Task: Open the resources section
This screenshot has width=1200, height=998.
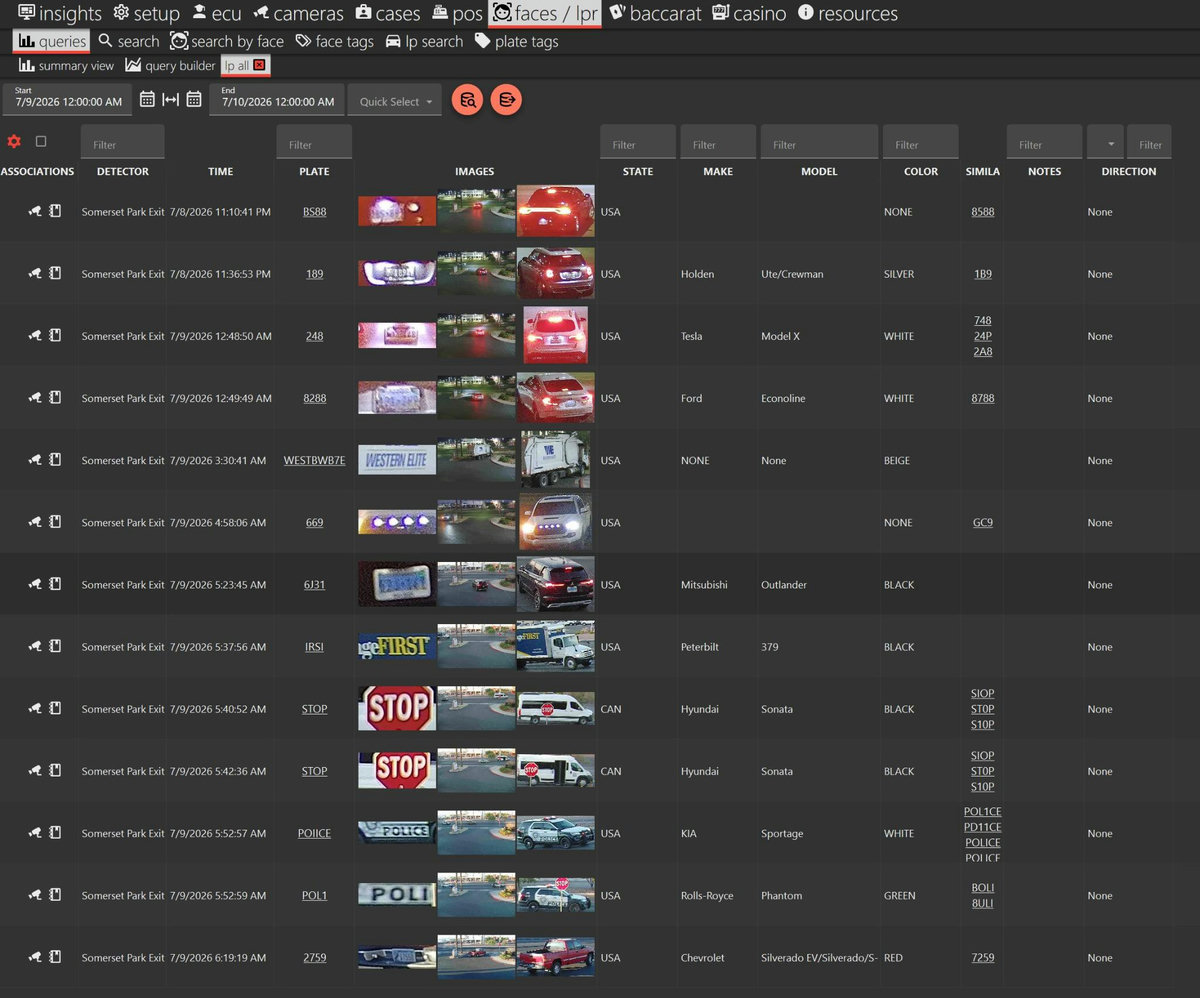Action: 847,14
